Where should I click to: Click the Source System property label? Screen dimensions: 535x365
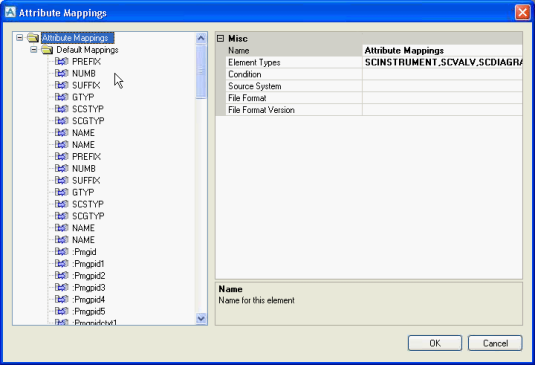tap(255, 86)
